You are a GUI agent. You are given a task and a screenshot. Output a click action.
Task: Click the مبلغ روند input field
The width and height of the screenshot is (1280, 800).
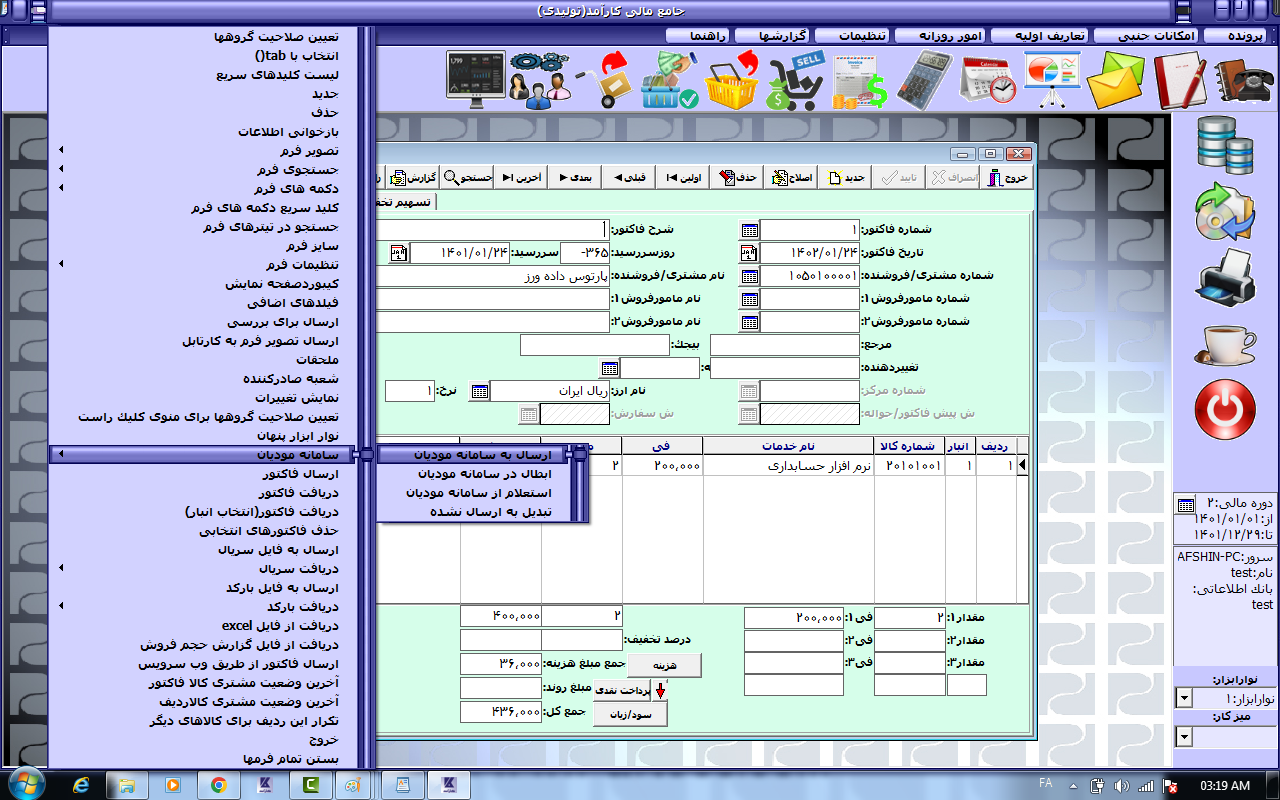(500, 688)
